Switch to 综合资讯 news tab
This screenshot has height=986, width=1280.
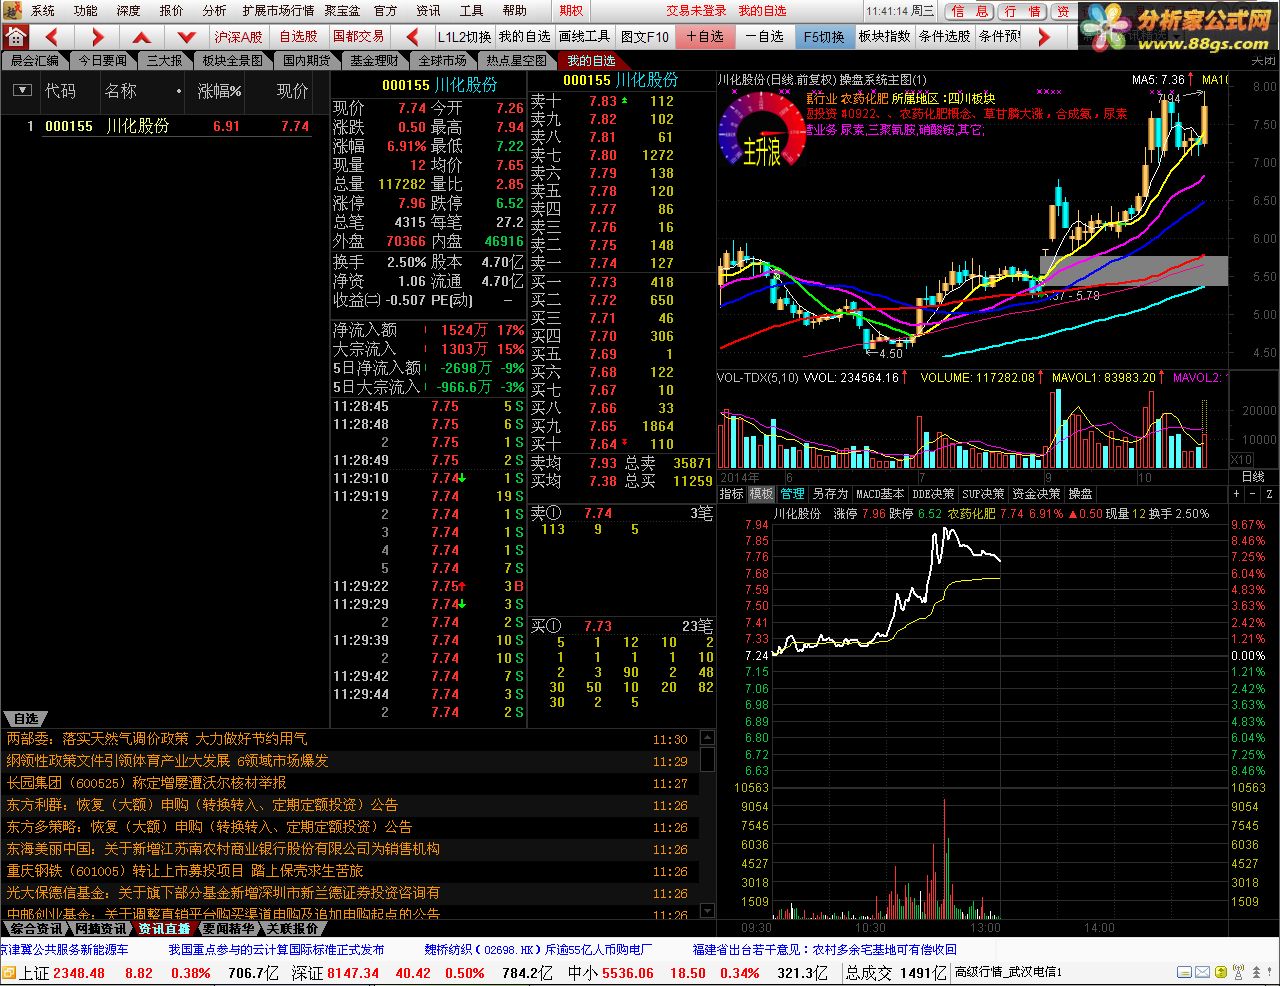tap(36, 929)
